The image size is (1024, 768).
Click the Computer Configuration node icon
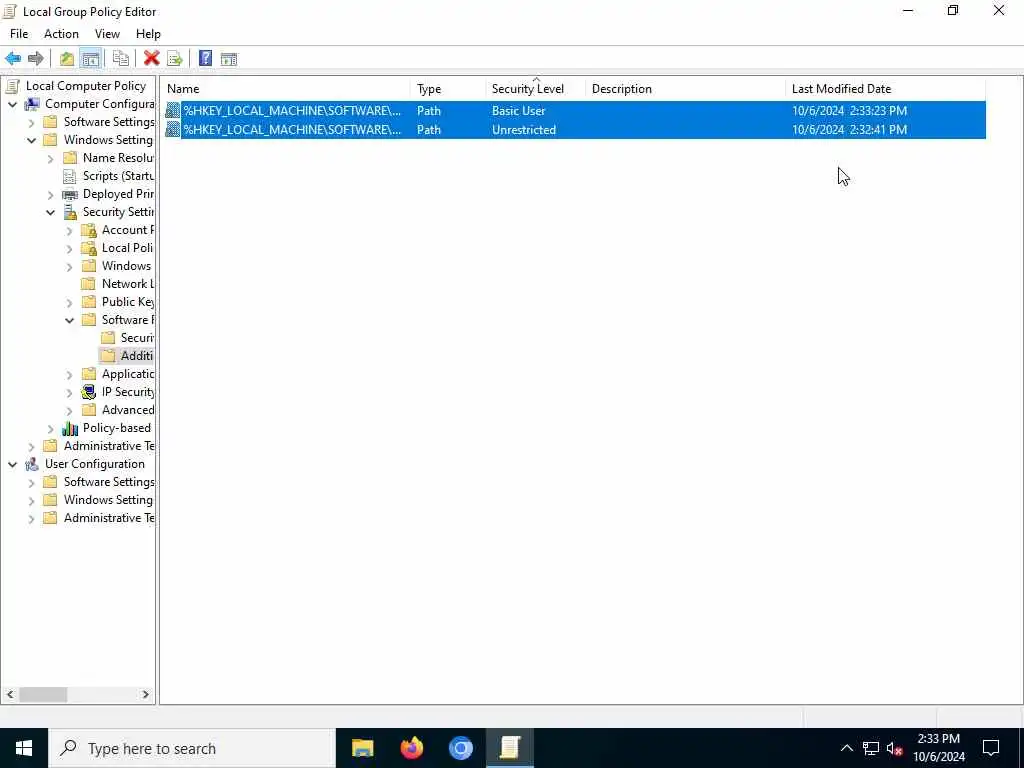coord(32,104)
